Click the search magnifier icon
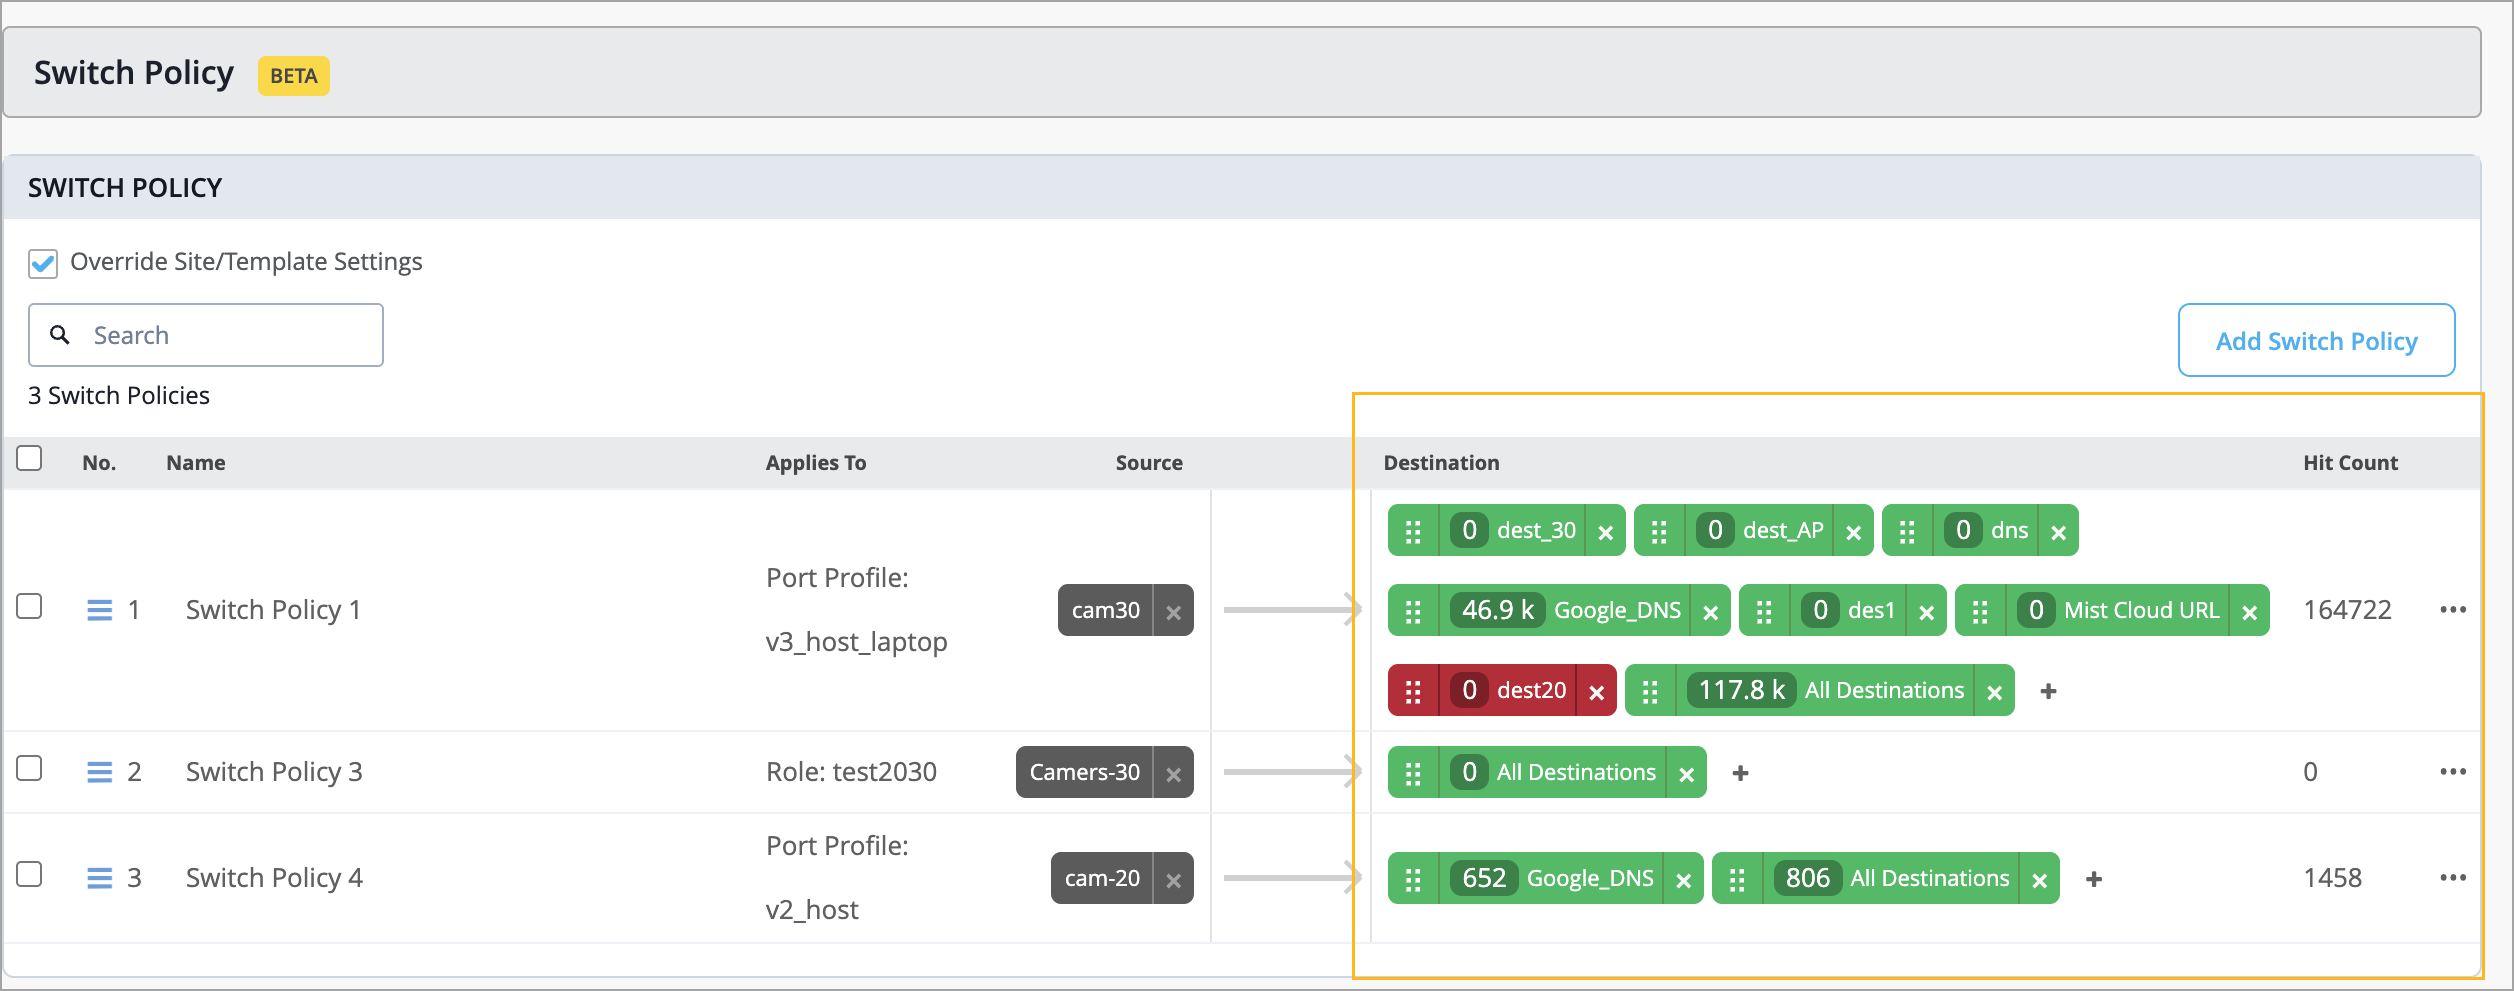The height and width of the screenshot is (991, 2514). 60,334
